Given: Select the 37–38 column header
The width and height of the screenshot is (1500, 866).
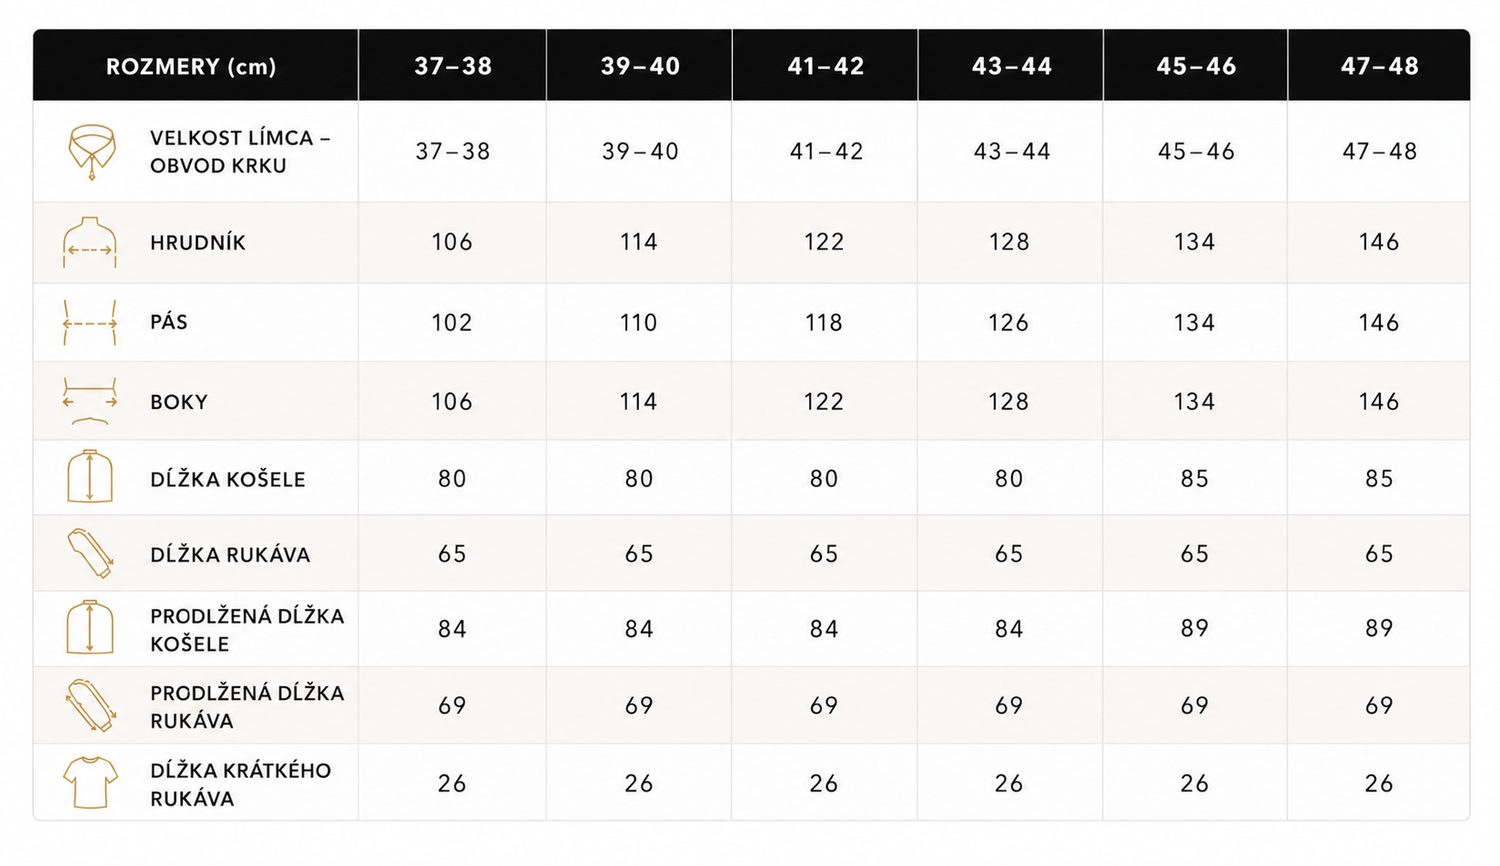Looking at the screenshot, I should point(453,66).
